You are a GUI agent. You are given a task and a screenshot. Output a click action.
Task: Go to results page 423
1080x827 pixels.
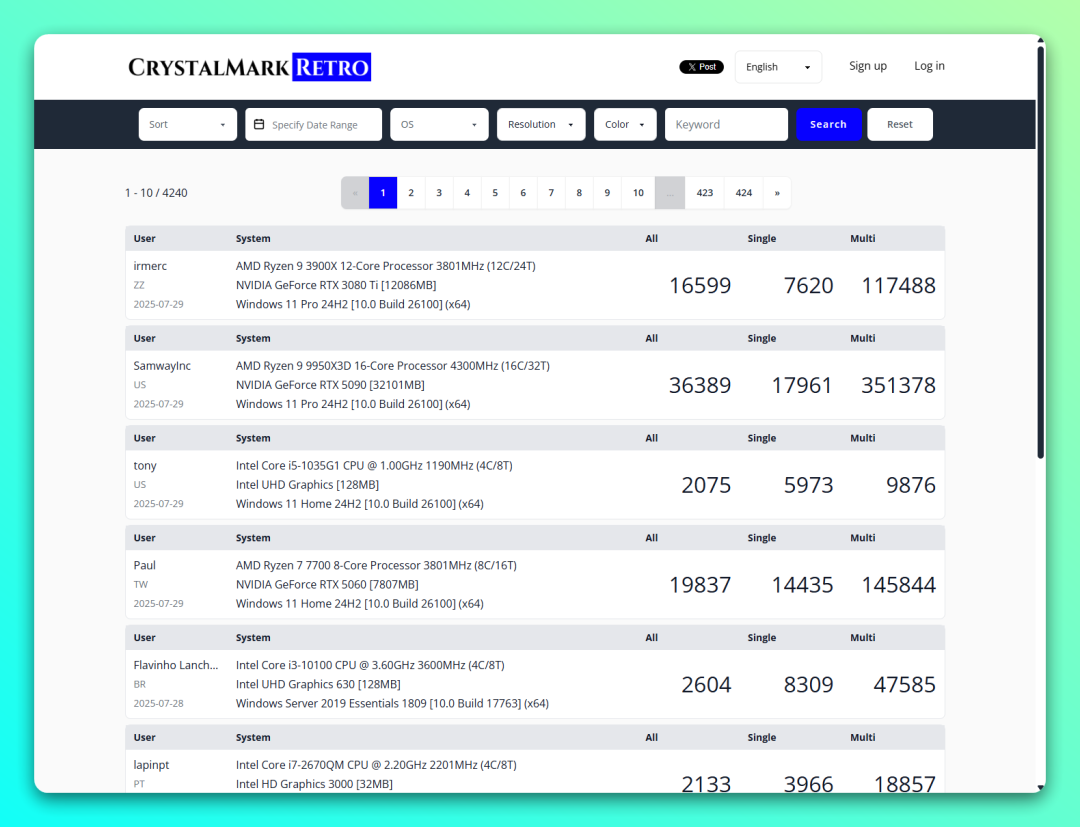click(x=705, y=193)
